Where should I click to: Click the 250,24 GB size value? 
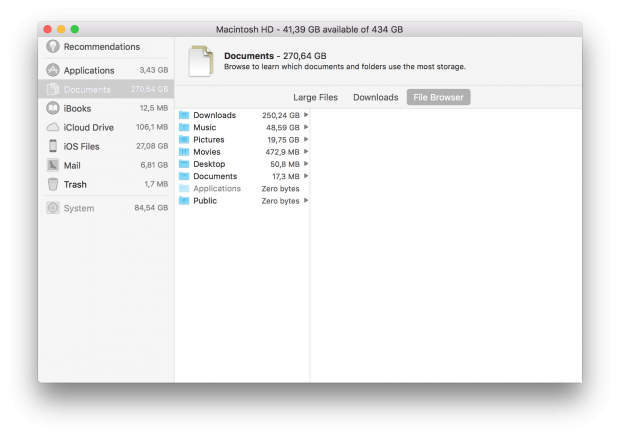281,115
